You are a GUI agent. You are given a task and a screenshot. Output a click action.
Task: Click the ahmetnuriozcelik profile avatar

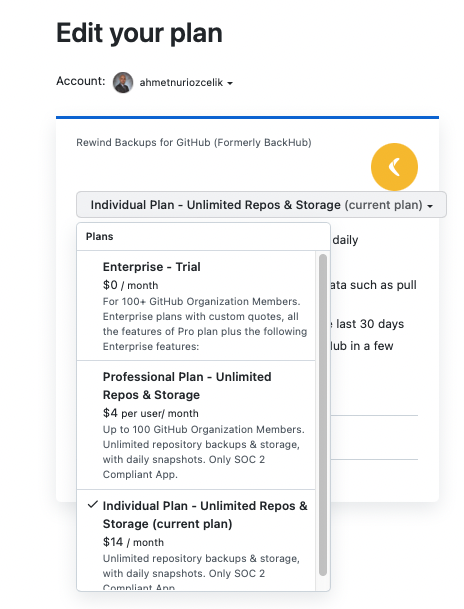click(123, 82)
